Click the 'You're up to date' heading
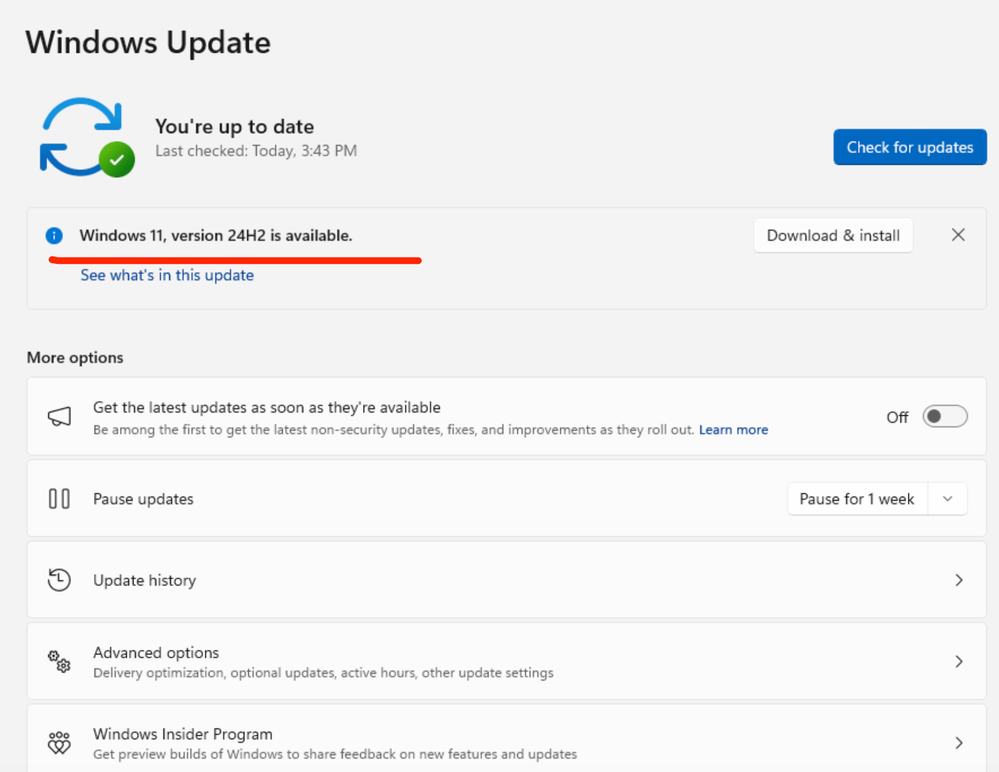Screen dimensions: 999x772 (234, 127)
